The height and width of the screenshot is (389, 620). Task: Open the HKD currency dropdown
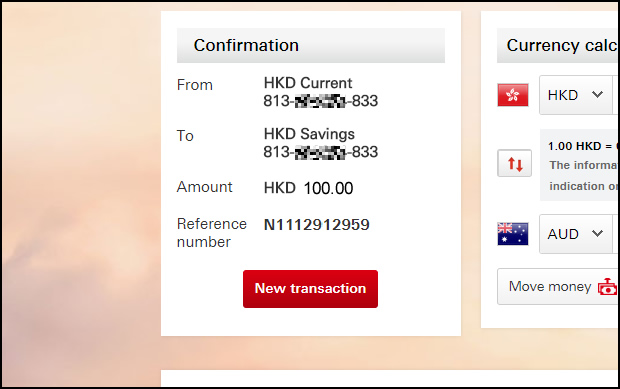point(575,95)
